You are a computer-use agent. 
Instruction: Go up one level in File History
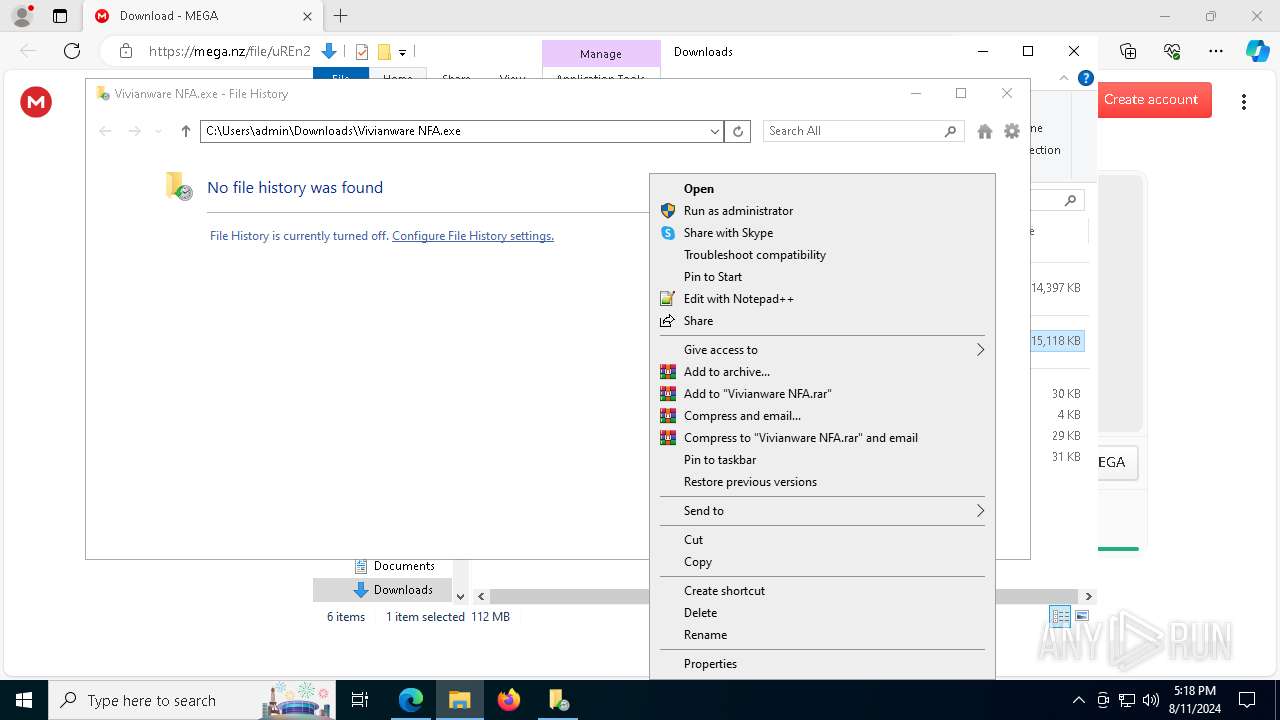185,131
